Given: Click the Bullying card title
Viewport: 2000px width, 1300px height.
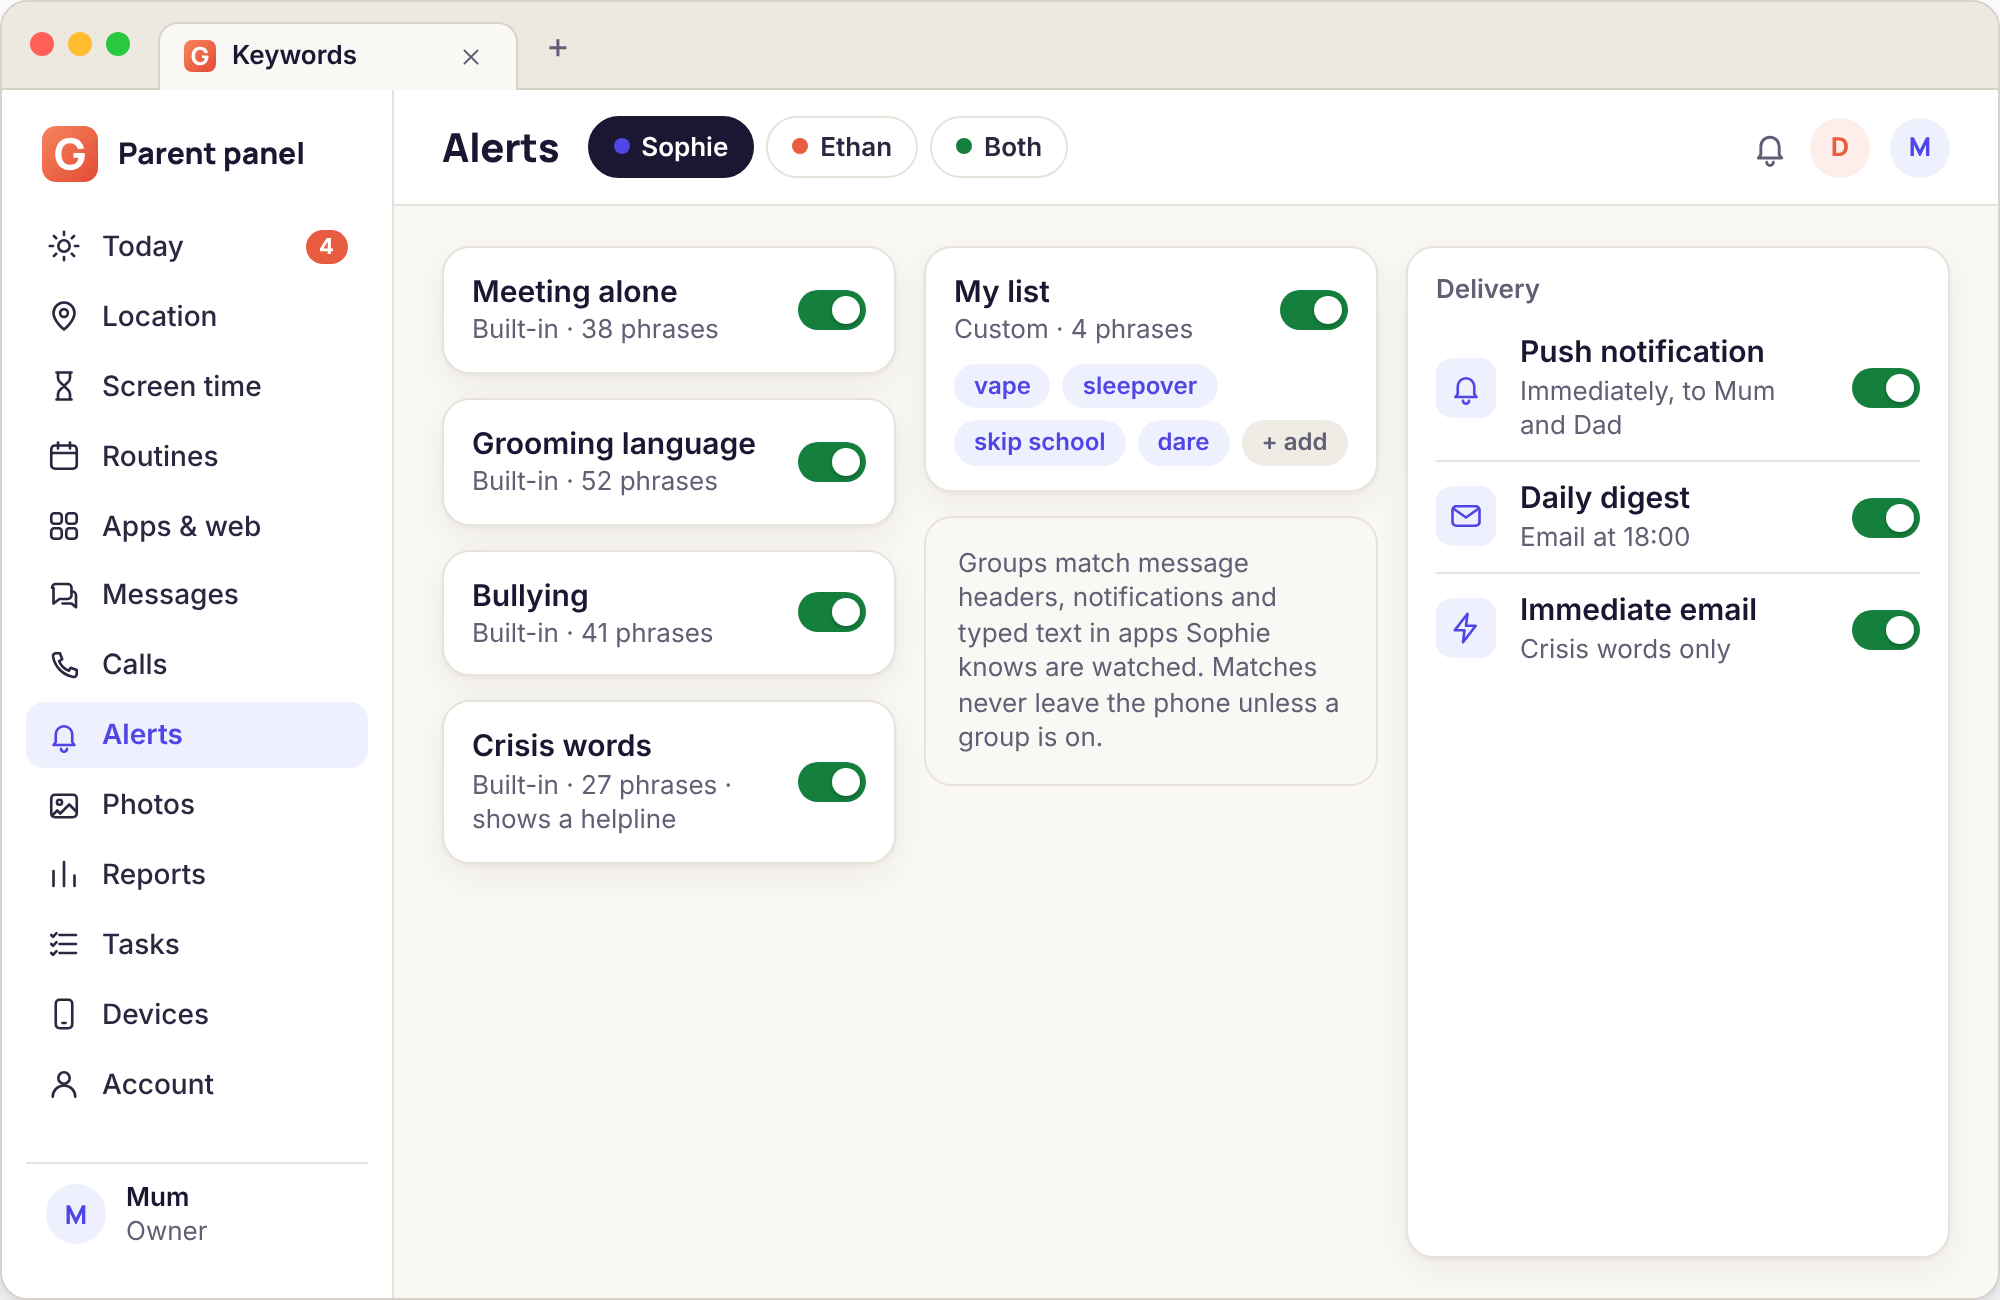Looking at the screenshot, I should click(x=530, y=596).
